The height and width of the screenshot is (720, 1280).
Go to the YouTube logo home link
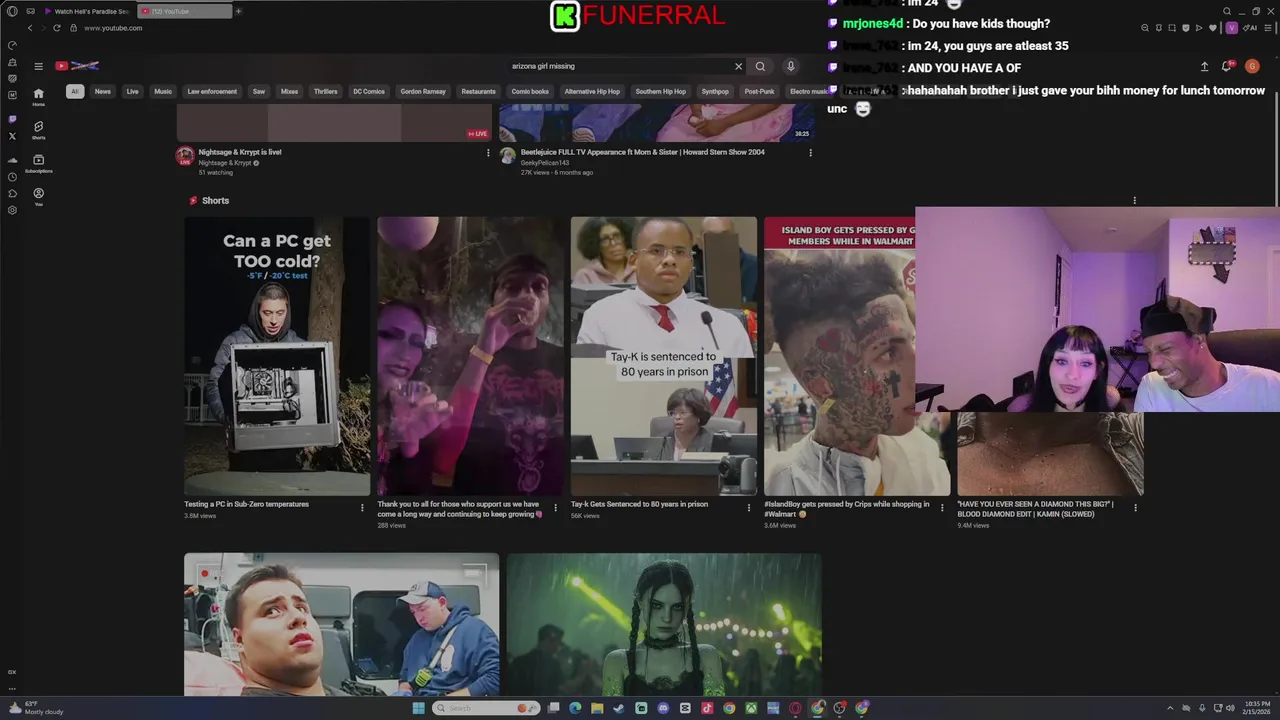[x=77, y=66]
